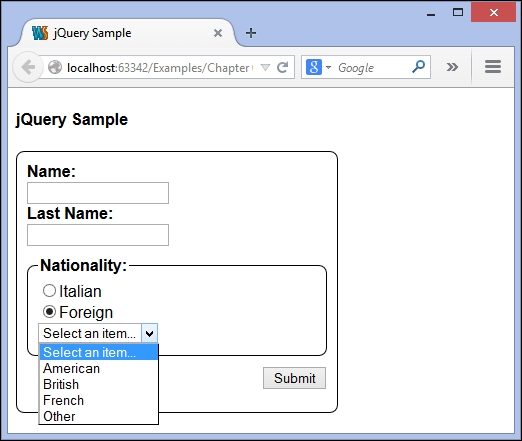Reload the page with the refresh icon
522x441 pixels.
[283, 67]
